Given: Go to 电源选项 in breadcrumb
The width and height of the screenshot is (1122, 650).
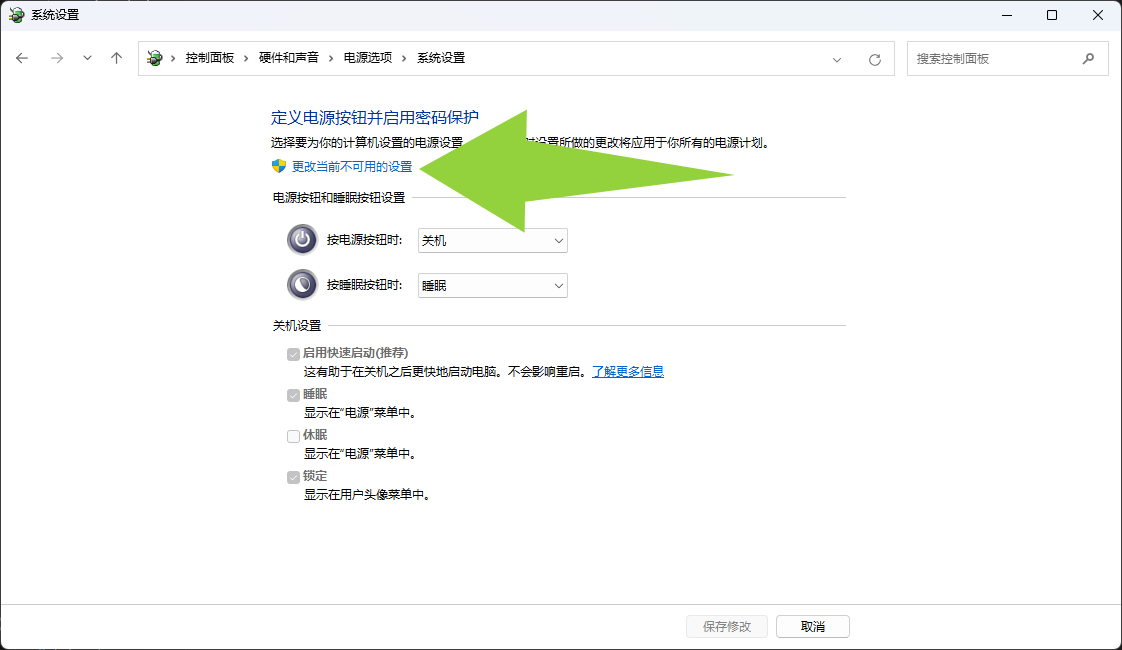Looking at the screenshot, I should (x=368, y=58).
